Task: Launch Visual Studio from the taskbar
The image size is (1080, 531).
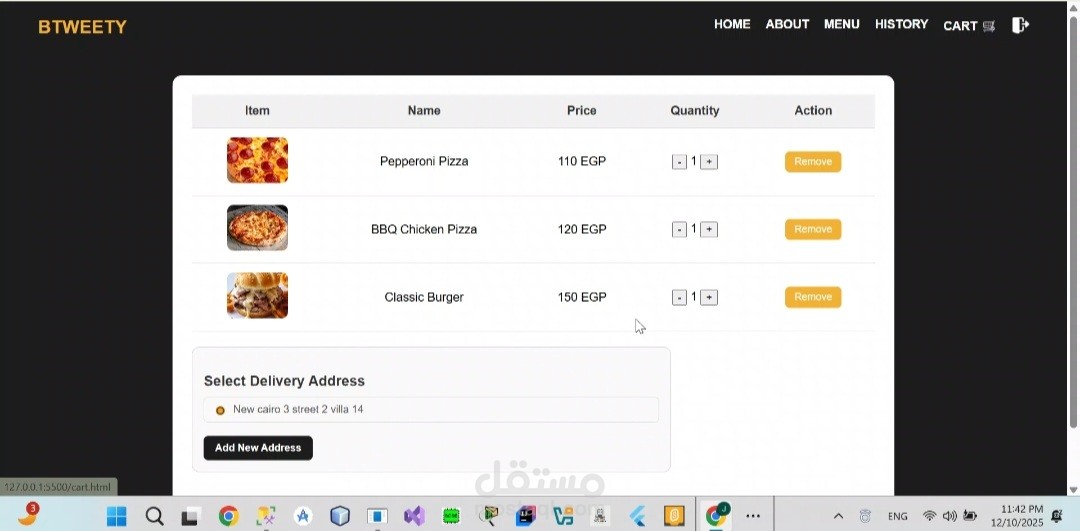Action: 414,516
